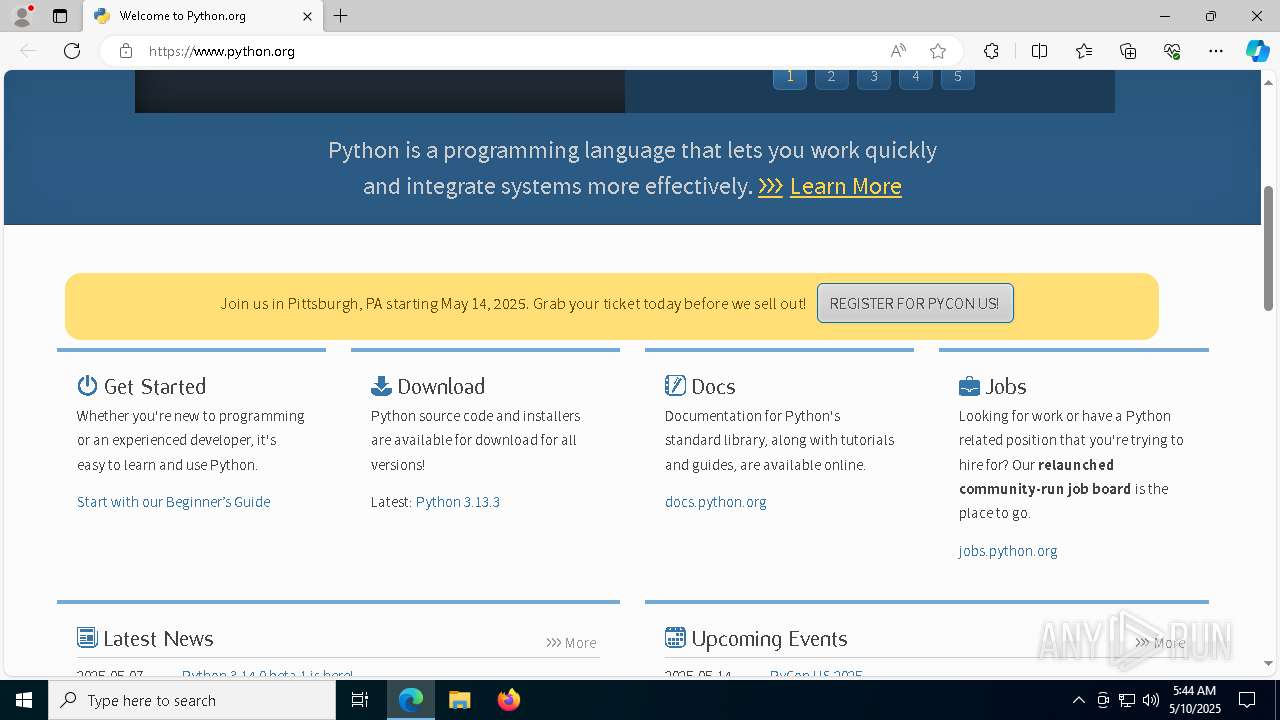Click the page vertical scrollbar thumb

pyautogui.click(x=1268, y=248)
